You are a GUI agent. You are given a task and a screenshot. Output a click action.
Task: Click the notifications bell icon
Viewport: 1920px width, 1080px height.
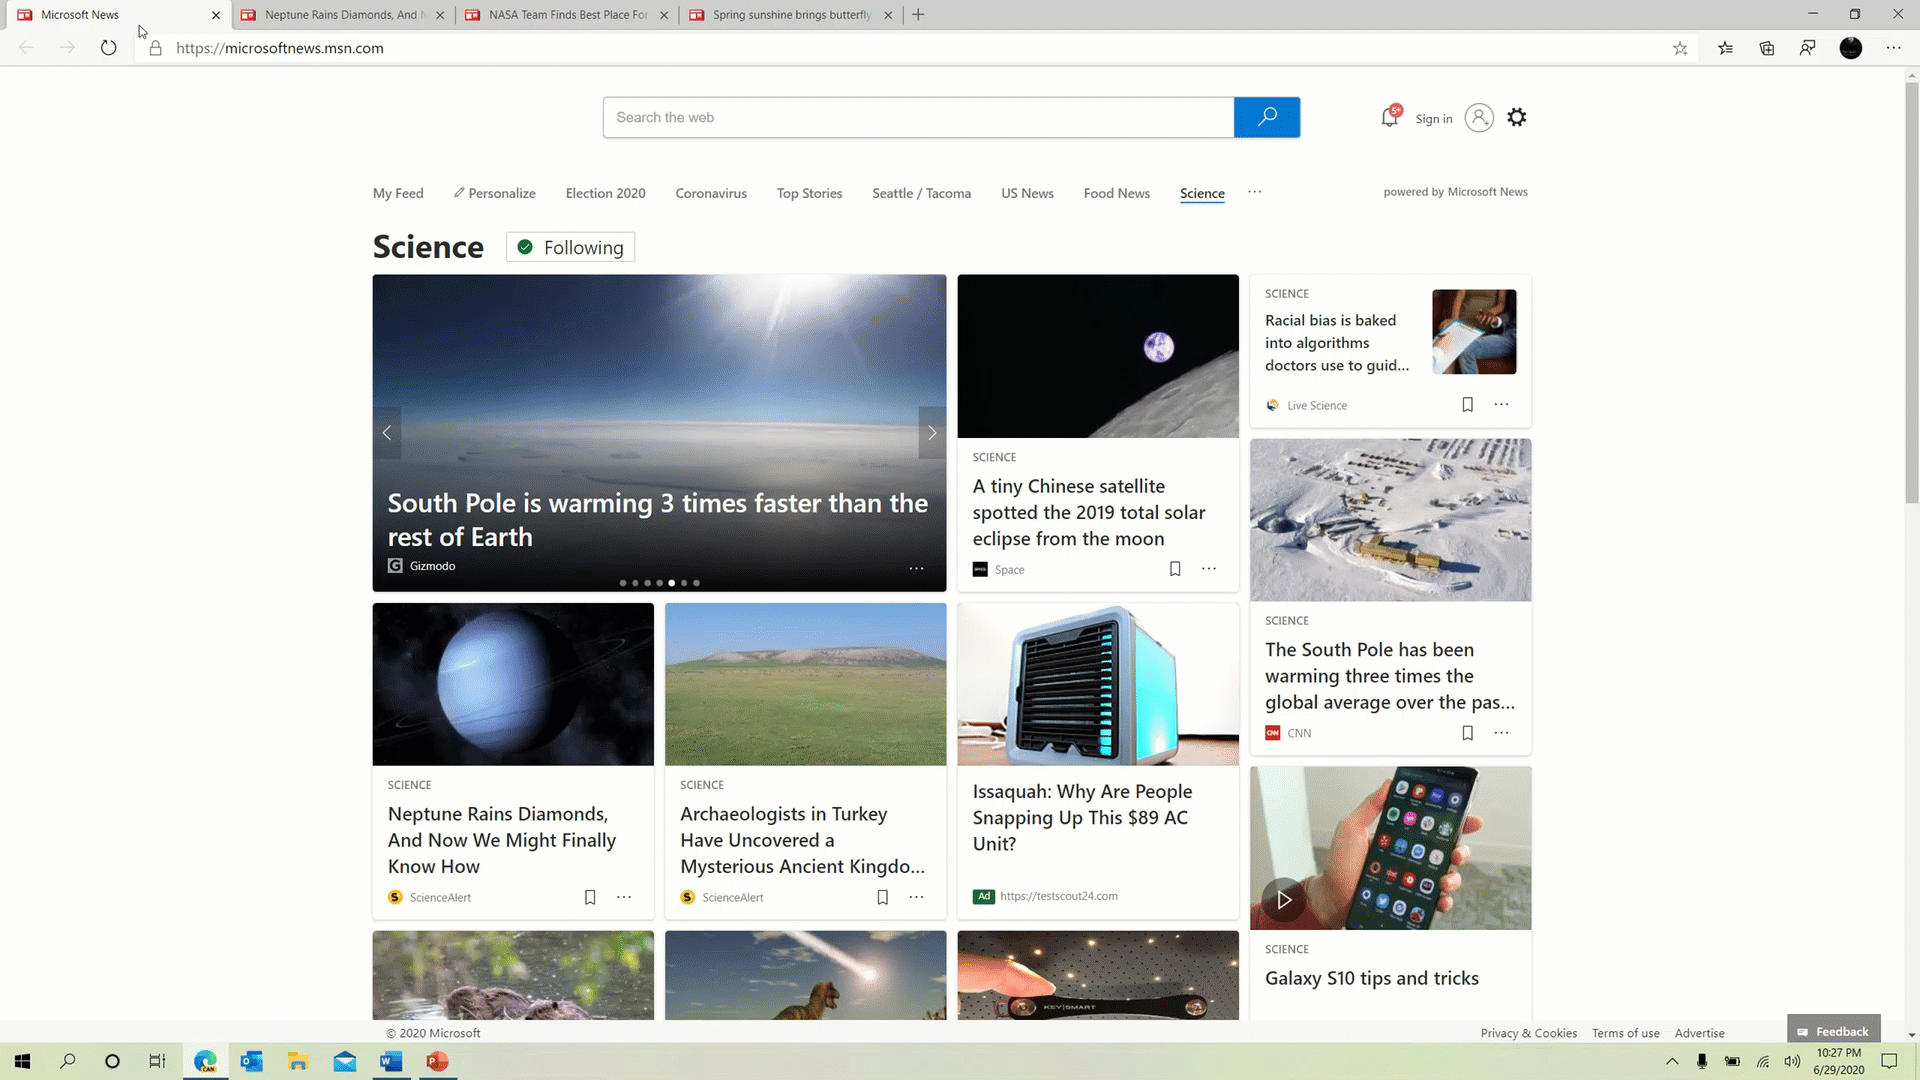click(x=1389, y=117)
